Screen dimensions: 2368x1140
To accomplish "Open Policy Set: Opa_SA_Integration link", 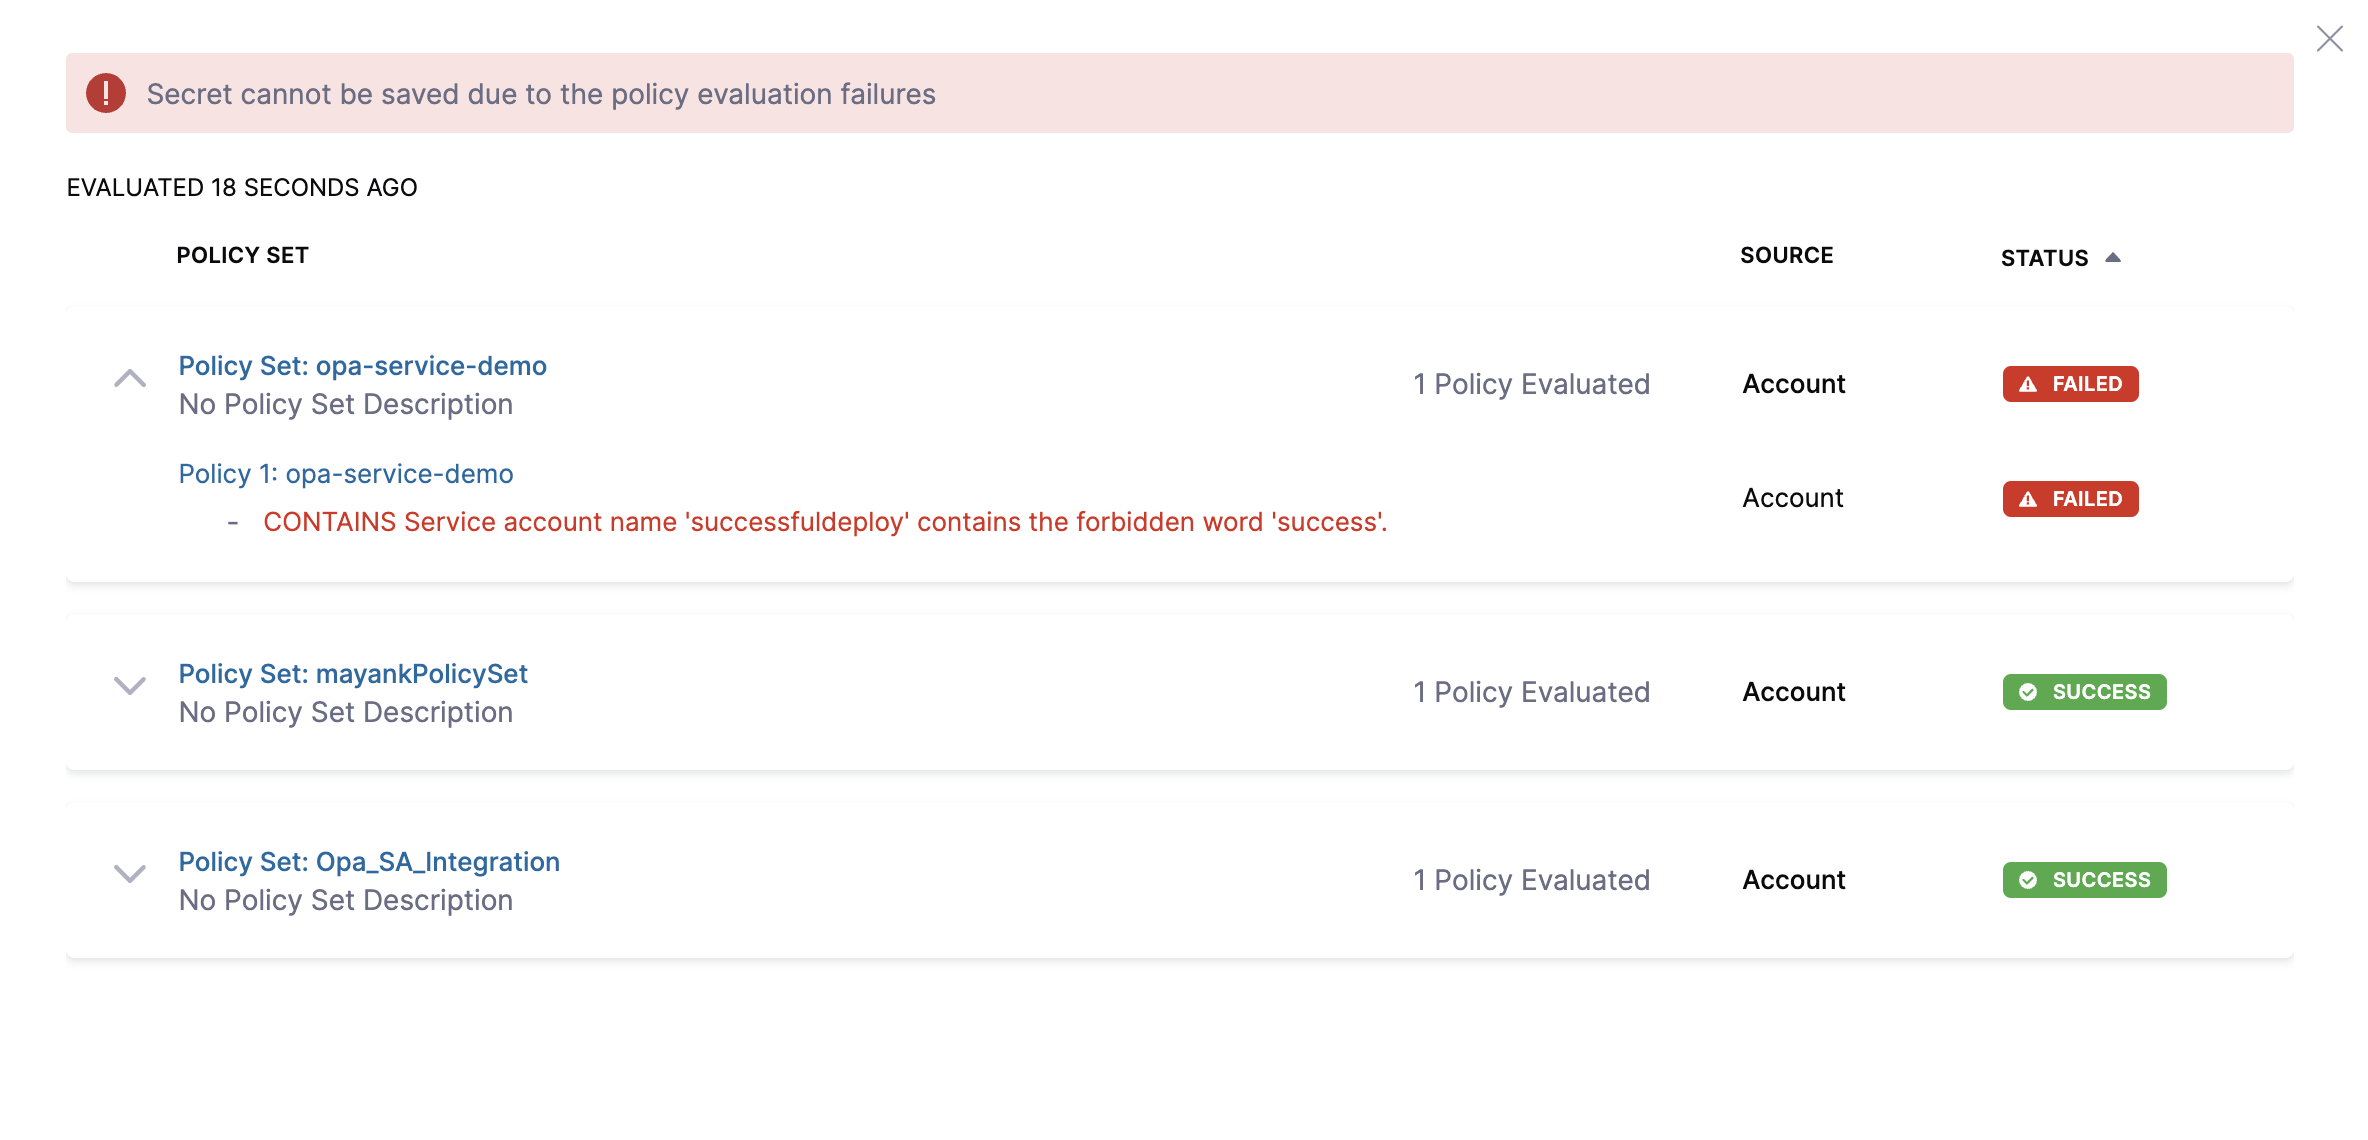I will tap(369, 862).
